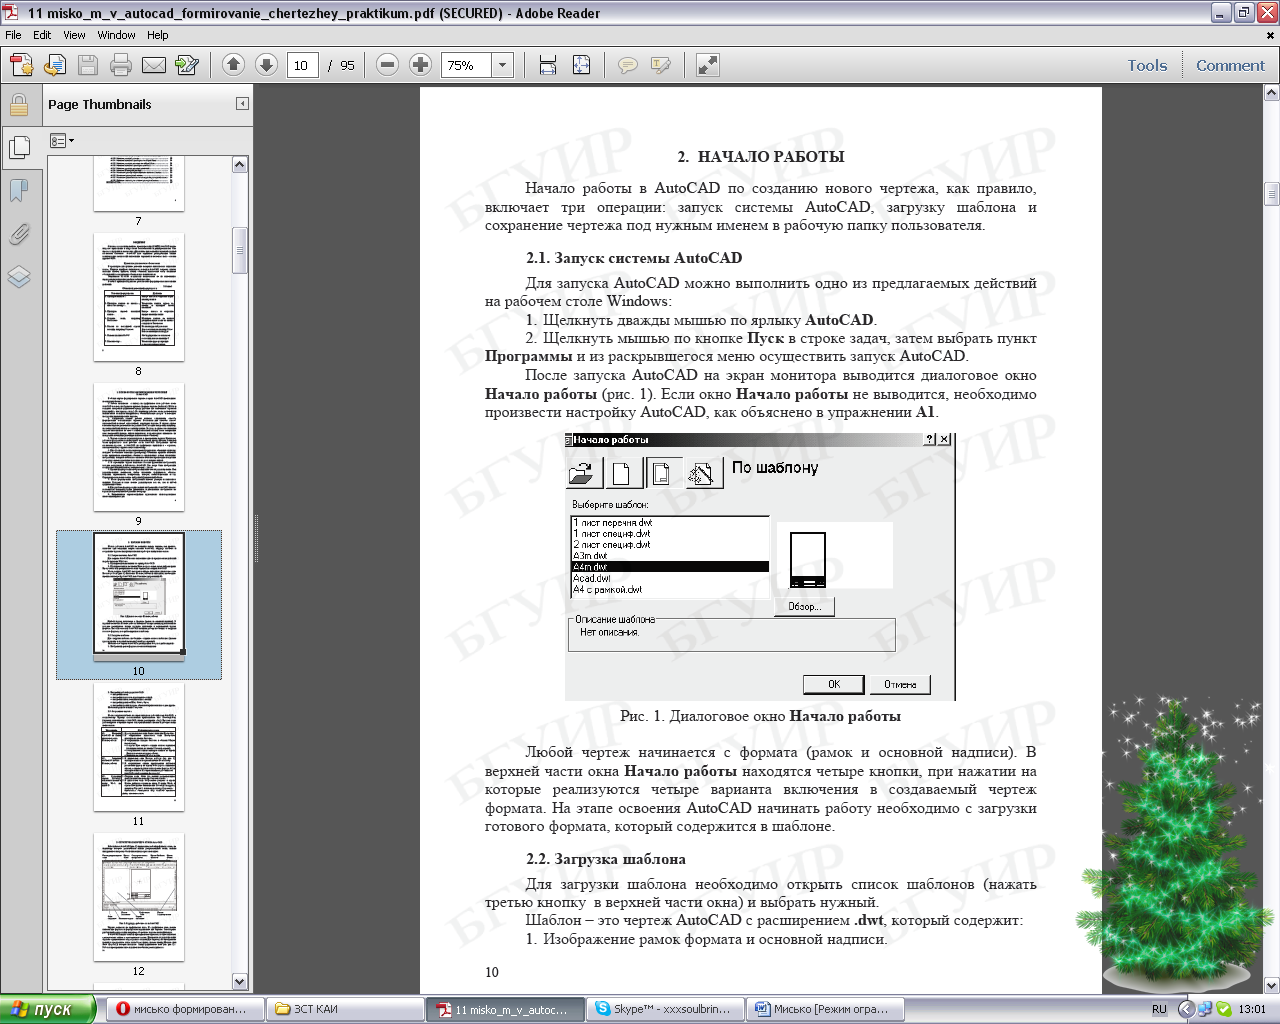Click the Windows Start button пуск
The width and height of the screenshot is (1280, 1024).
[48, 1009]
